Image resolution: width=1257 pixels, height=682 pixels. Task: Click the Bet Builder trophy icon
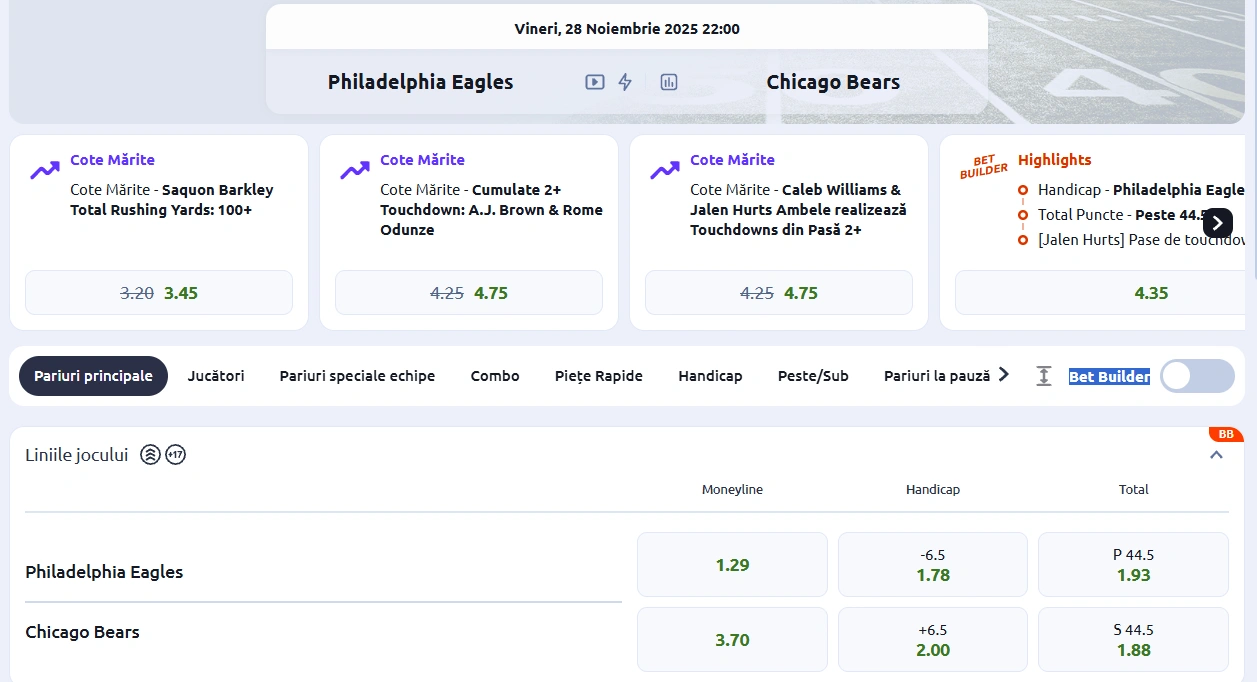pyautogui.click(x=1043, y=375)
